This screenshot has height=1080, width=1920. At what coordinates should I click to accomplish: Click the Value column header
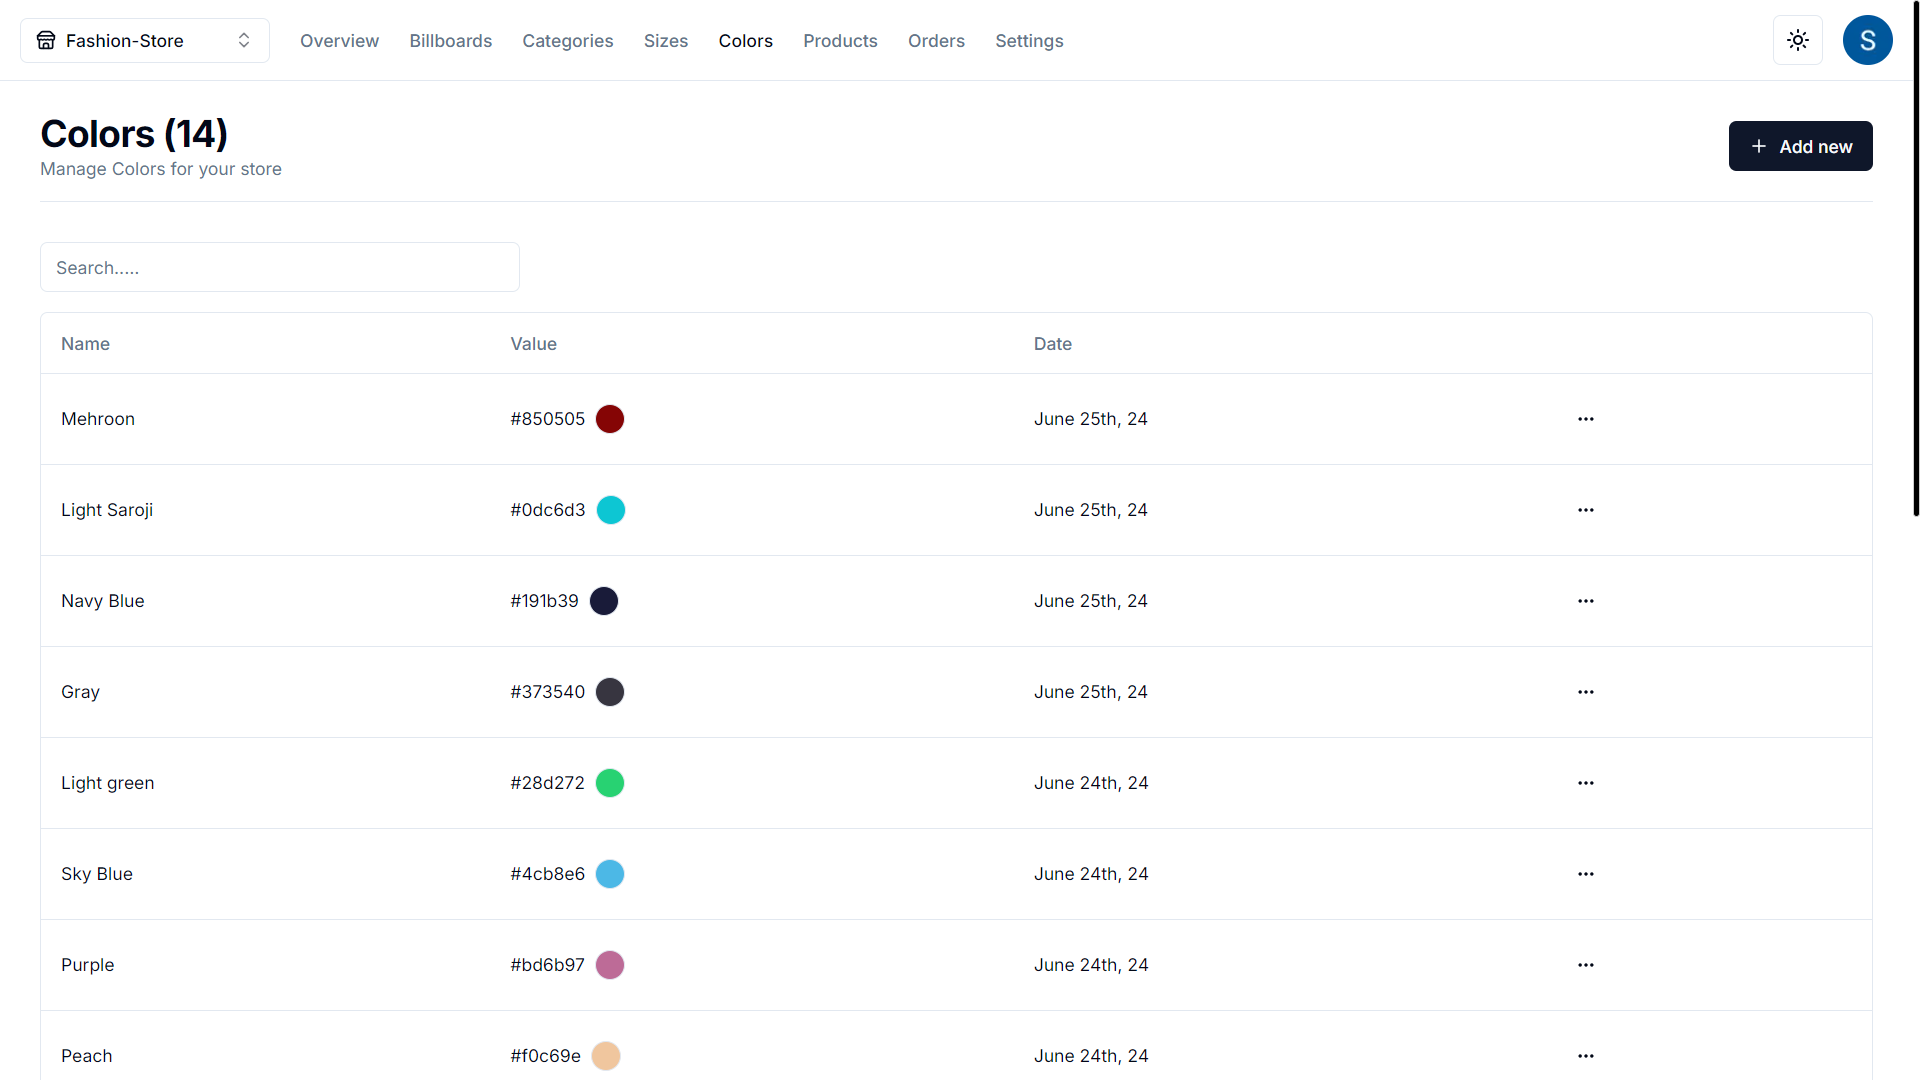(x=533, y=344)
